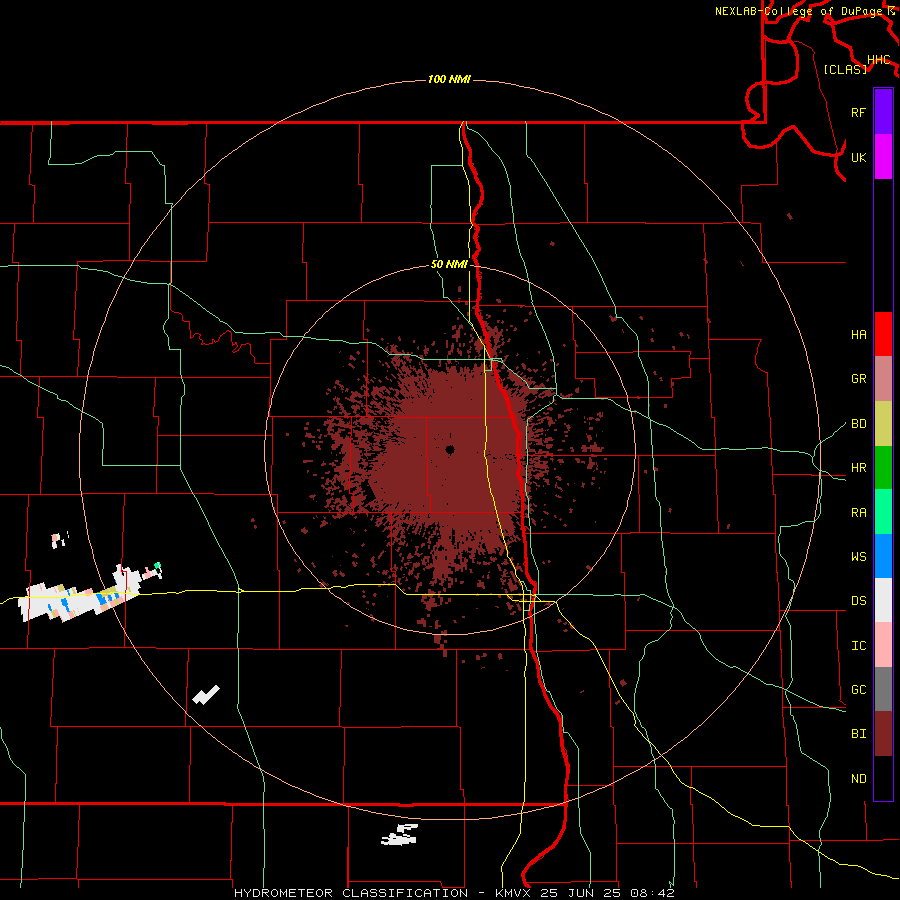Viewport: 900px width, 900px height.
Task: Click the '08:42' timestamp
Action: coord(651,893)
